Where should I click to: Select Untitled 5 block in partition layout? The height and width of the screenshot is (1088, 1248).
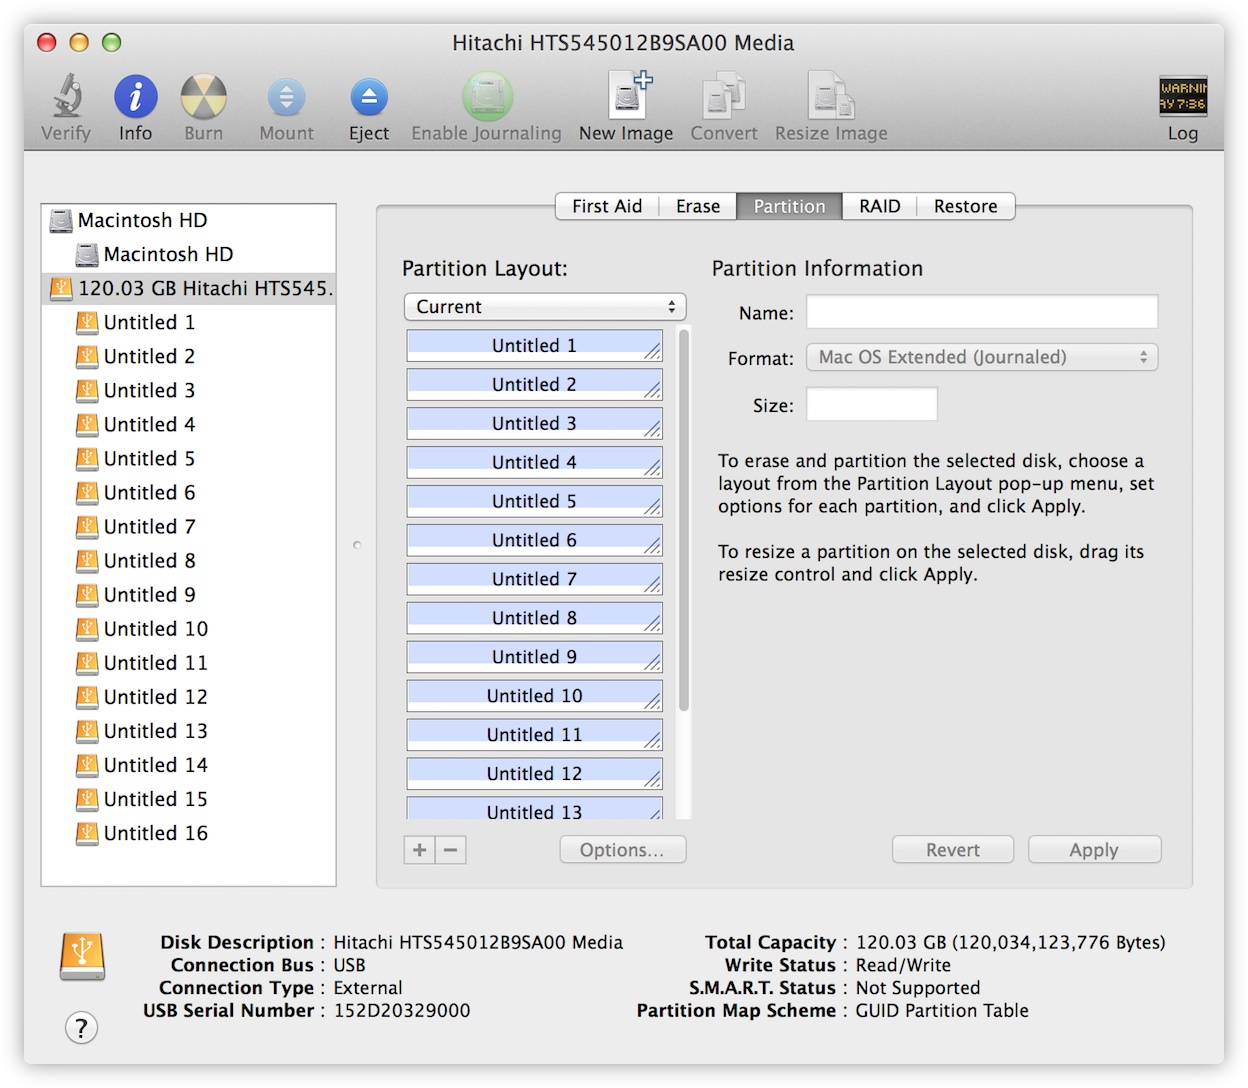(534, 501)
